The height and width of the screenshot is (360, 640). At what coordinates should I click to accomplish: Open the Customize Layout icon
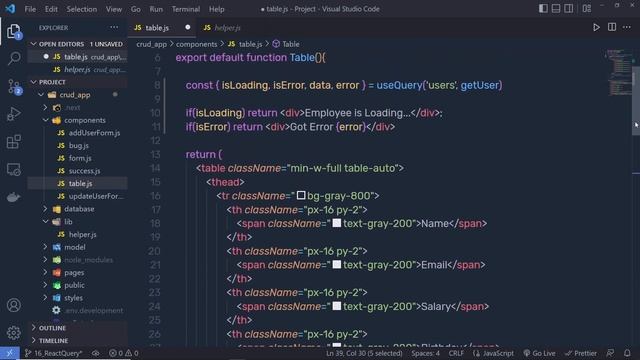[x=587, y=9]
